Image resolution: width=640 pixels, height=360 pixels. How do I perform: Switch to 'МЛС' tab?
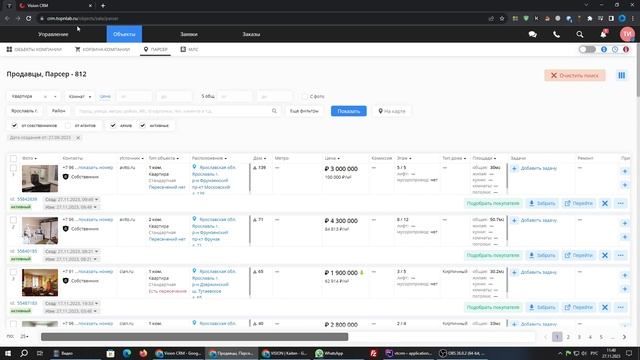point(189,49)
